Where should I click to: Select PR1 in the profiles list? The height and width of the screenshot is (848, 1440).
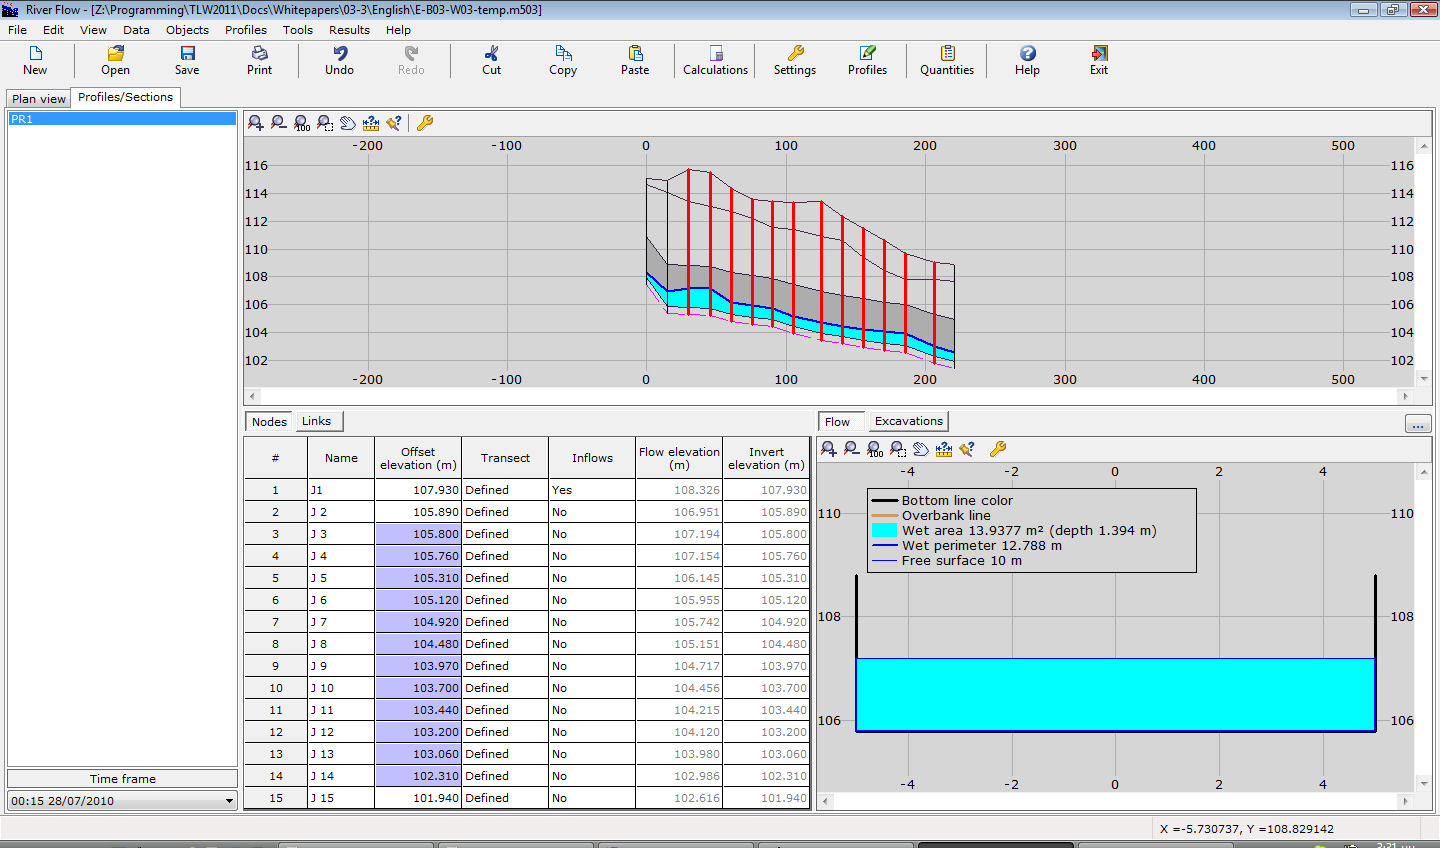[x=121, y=119]
